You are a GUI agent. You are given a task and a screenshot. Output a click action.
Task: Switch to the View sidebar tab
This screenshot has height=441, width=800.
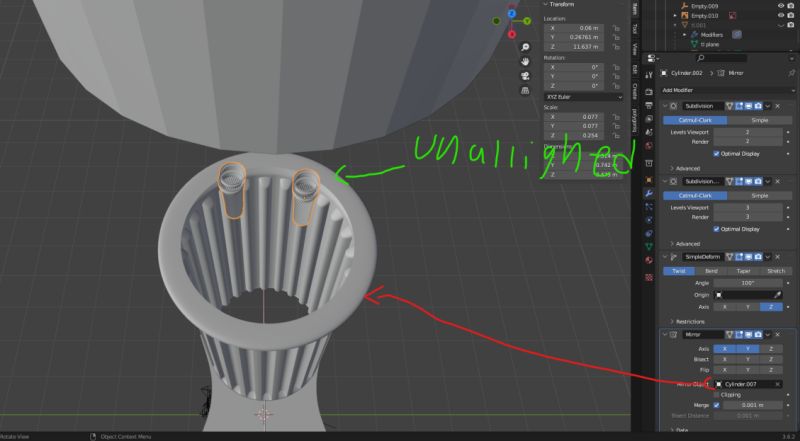(635, 50)
